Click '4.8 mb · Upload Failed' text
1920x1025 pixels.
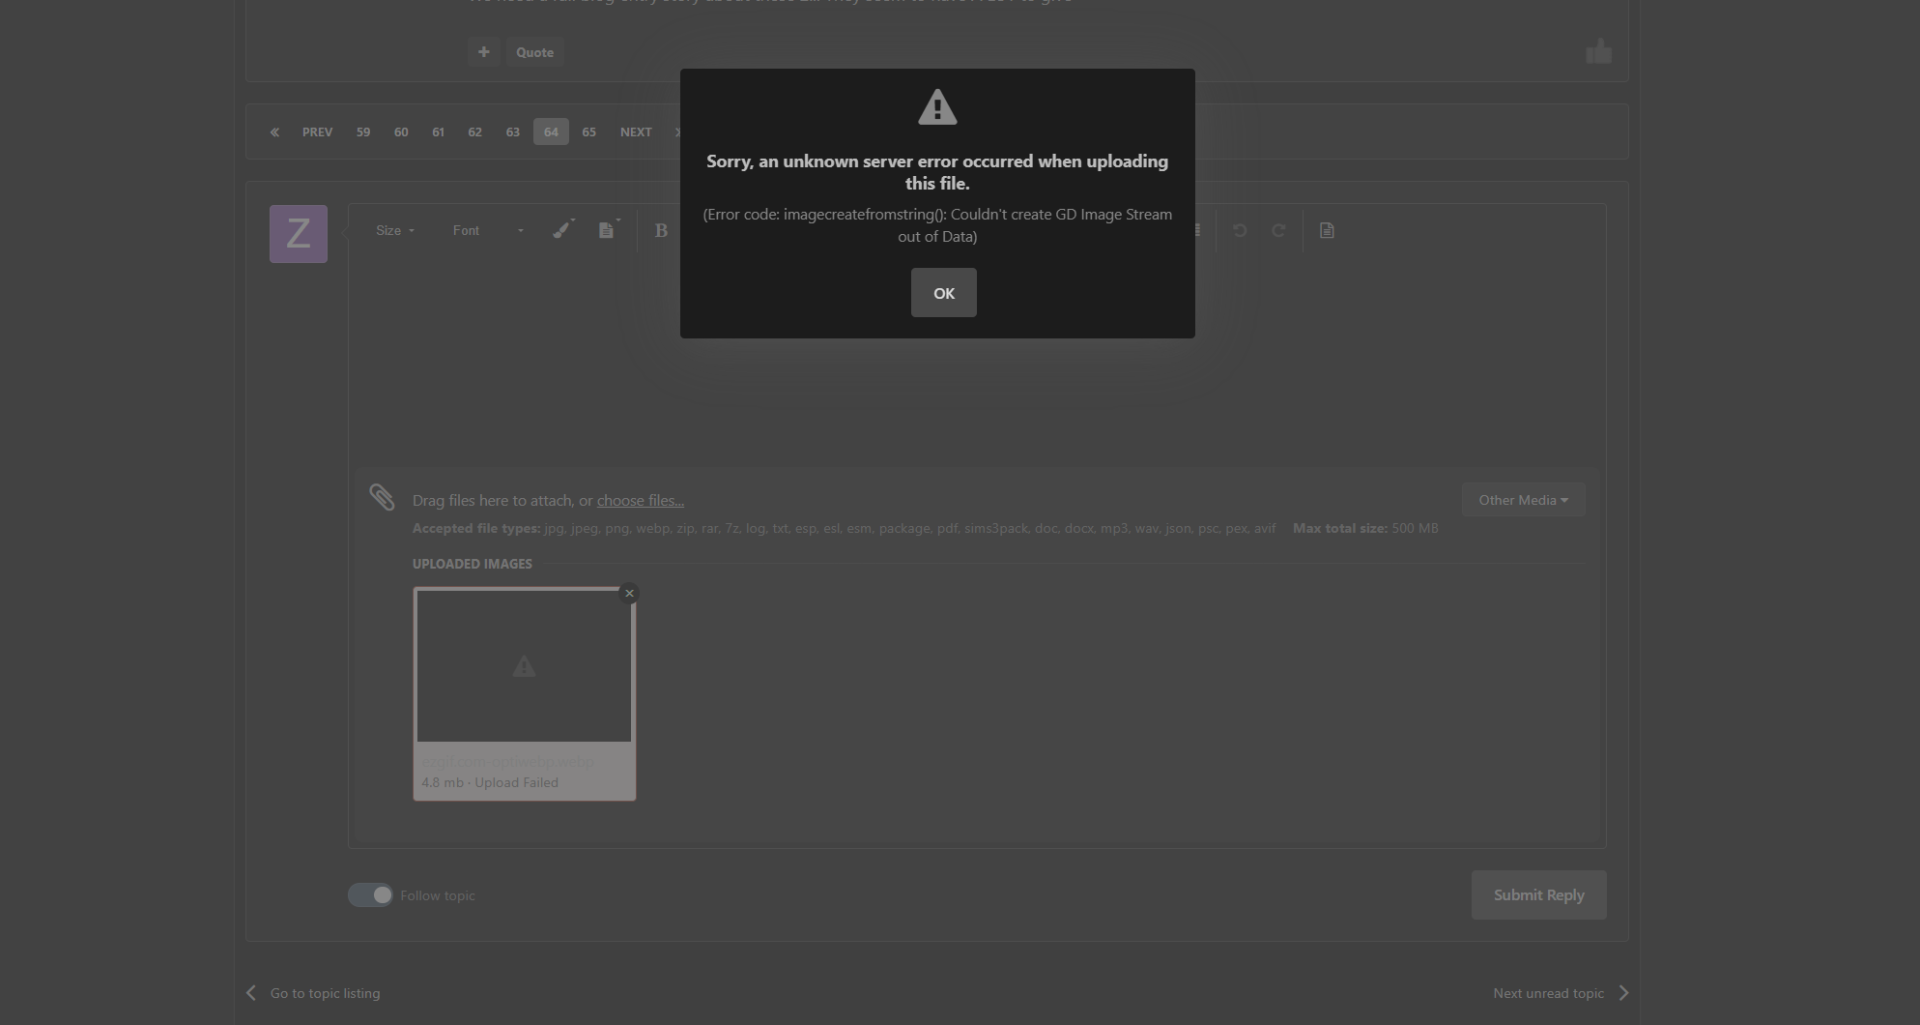(490, 783)
